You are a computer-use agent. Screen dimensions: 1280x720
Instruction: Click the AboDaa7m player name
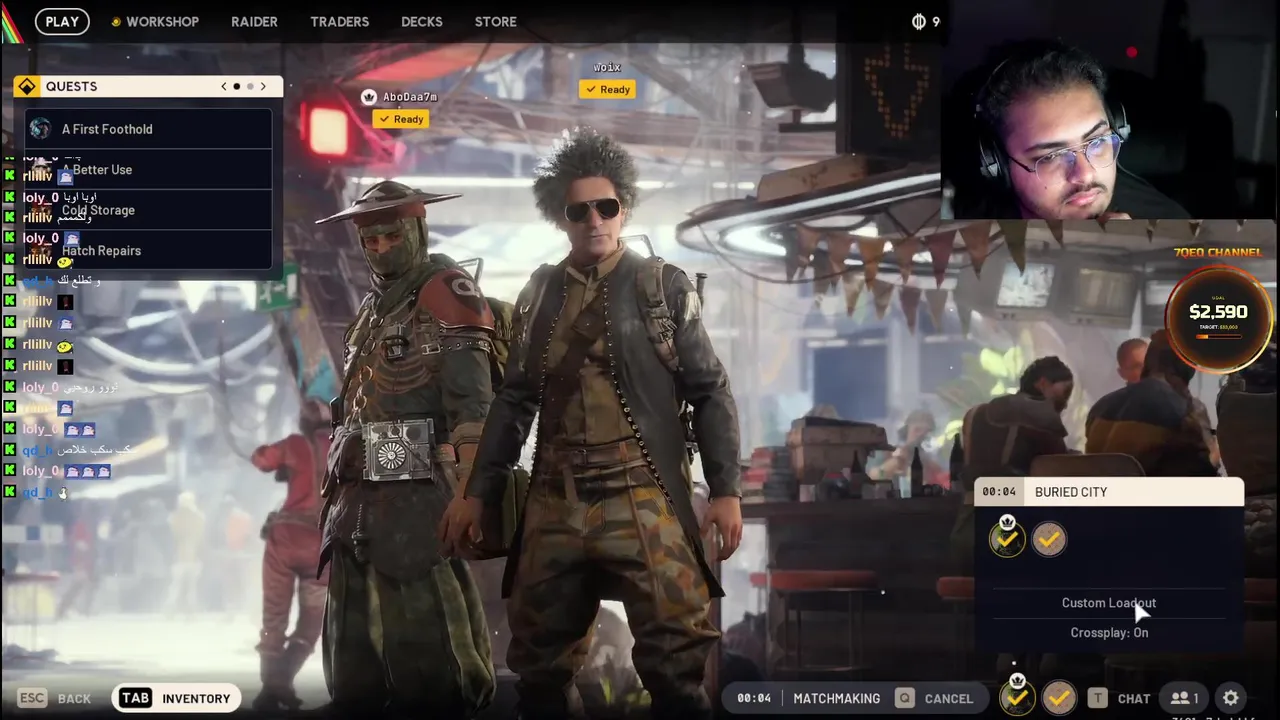coord(410,97)
